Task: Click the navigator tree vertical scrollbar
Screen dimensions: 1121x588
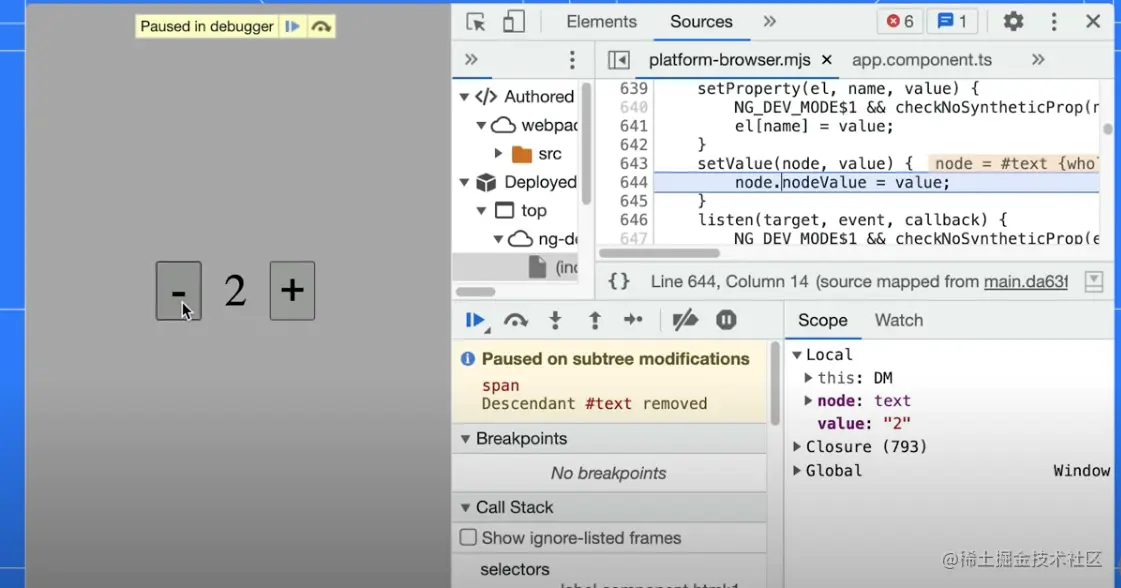Action: click(586, 143)
